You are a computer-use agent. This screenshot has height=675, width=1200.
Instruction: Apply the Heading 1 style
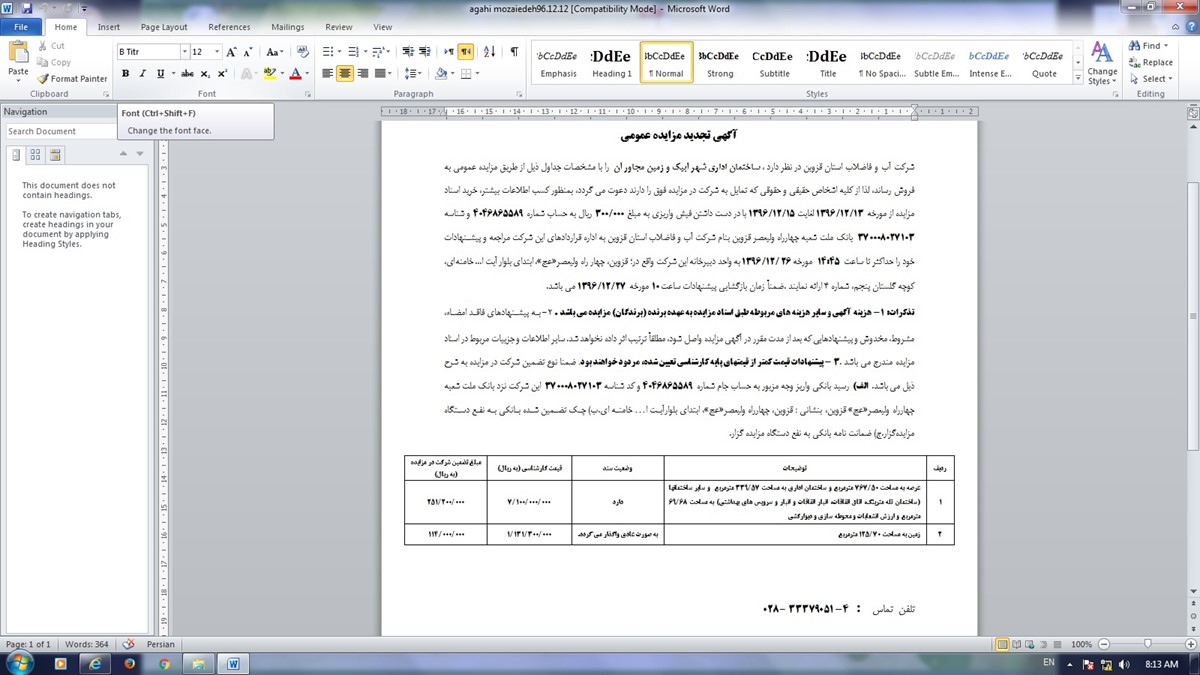tap(611, 64)
